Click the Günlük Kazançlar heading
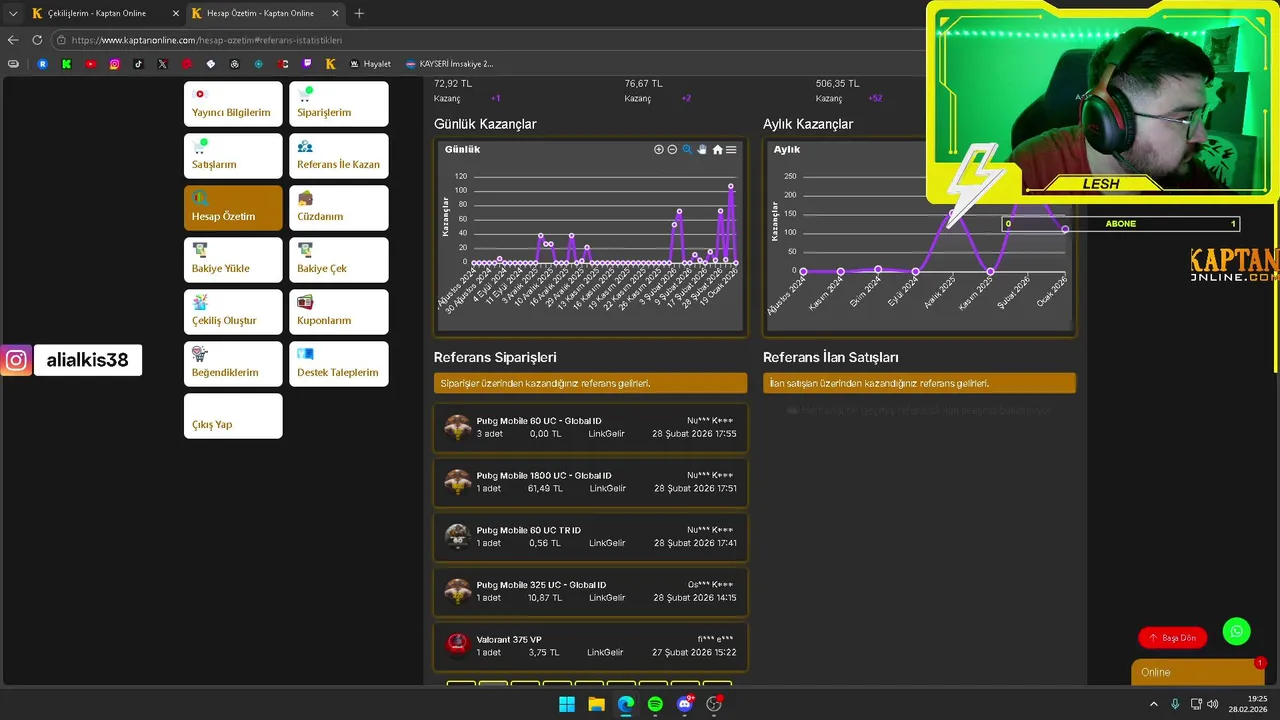 click(485, 124)
